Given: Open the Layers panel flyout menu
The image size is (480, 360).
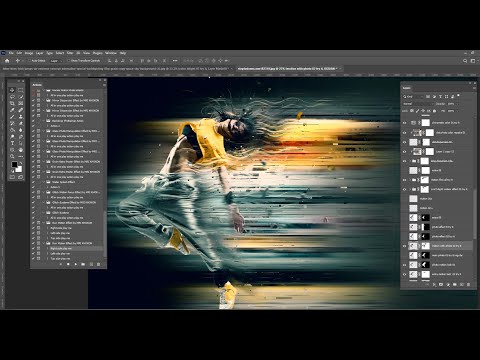Looking at the screenshot, I should 474,88.
